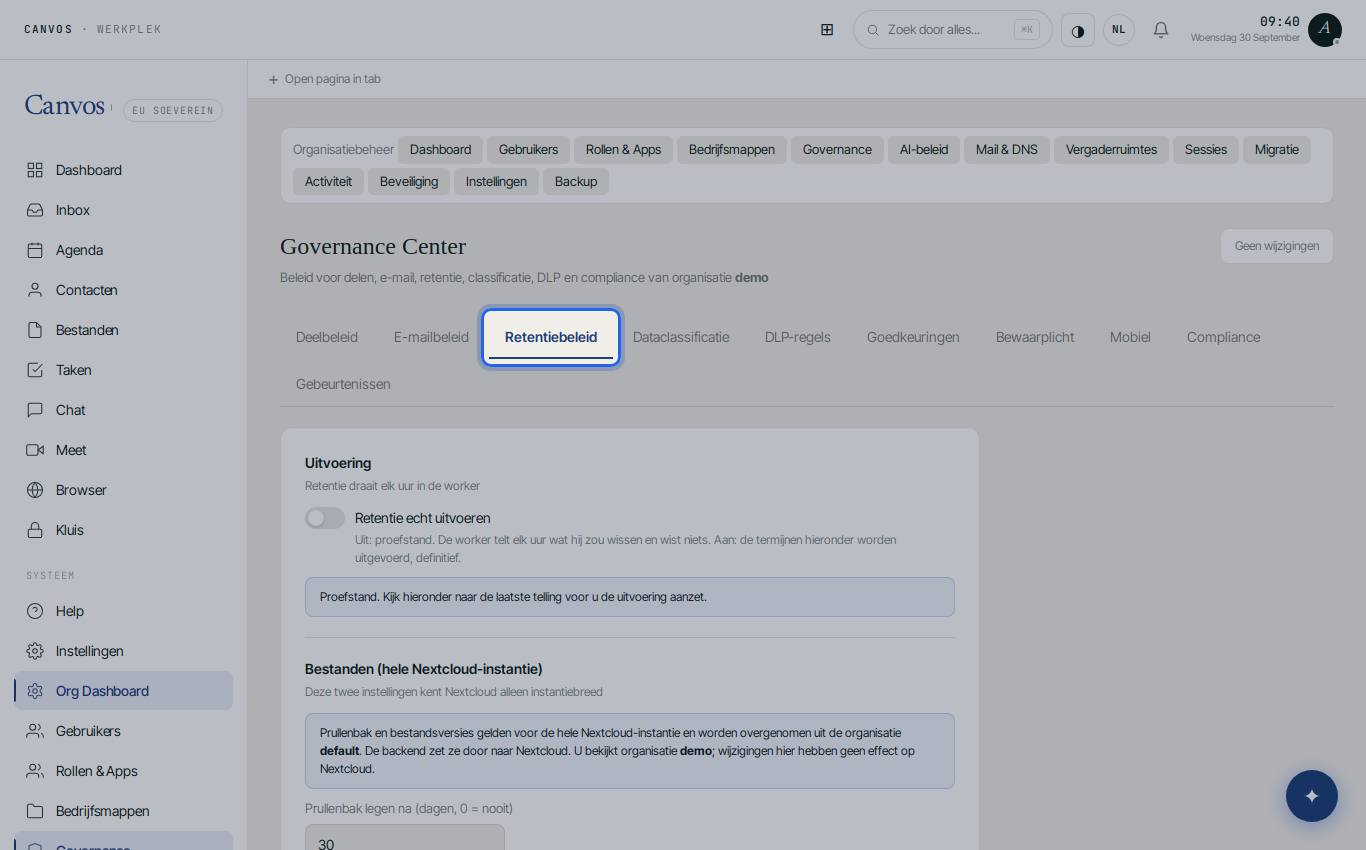
Task: Click the Dashboard grid icon in sidebar
Action: pos(35,170)
